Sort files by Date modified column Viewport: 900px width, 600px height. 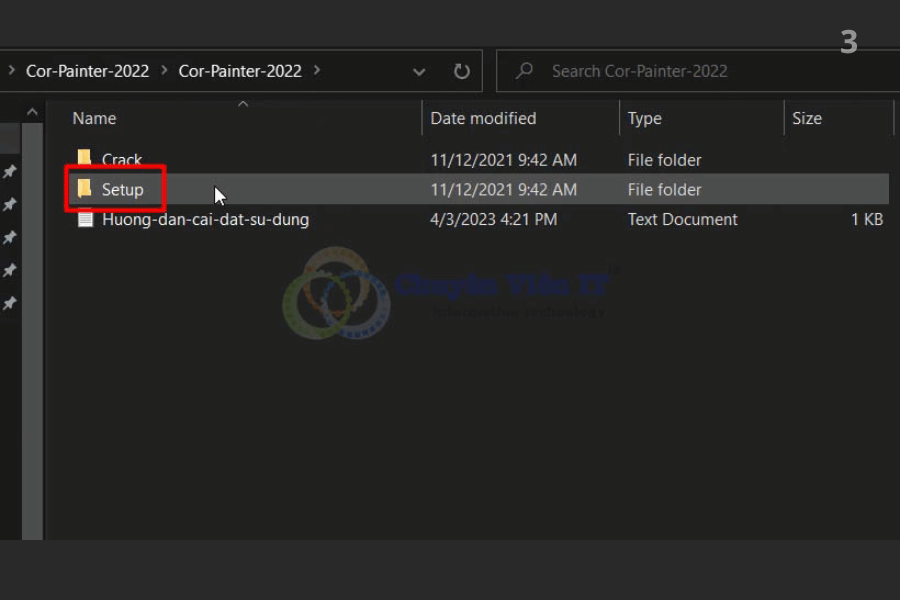coord(483,118)
